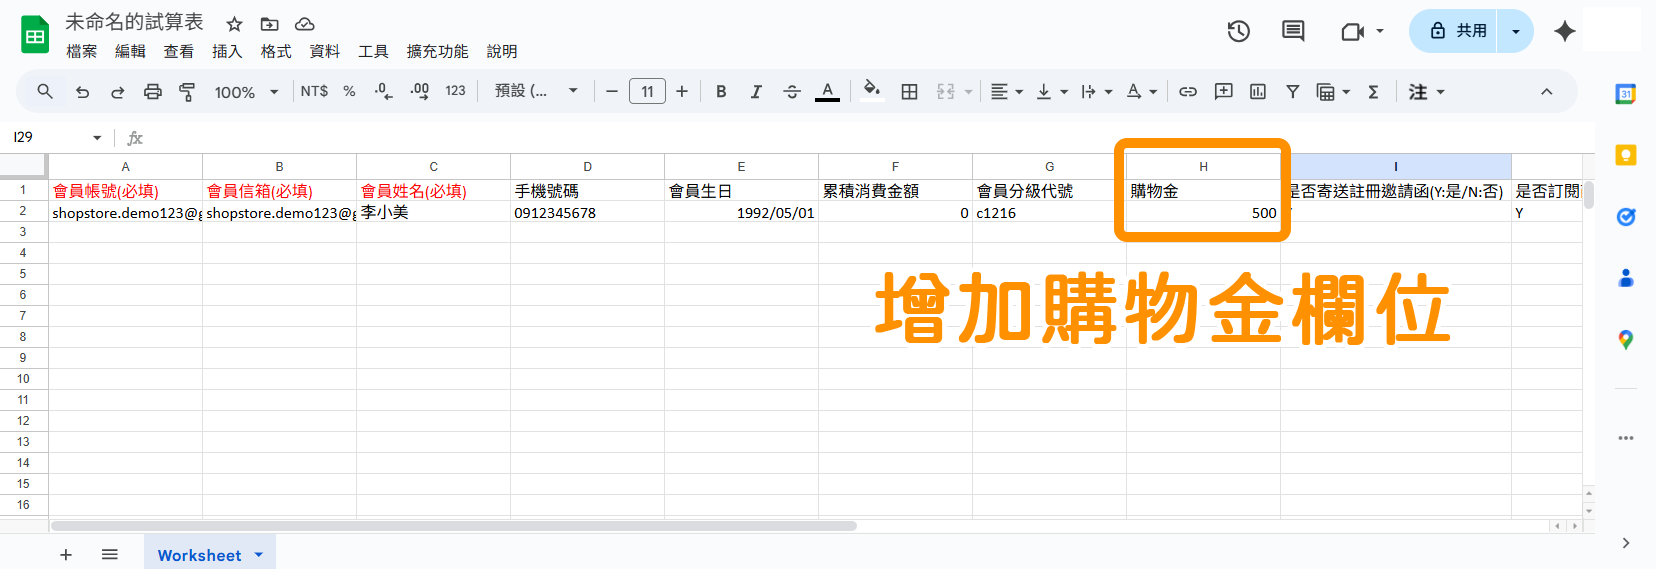Start a Meet call camera icon
Viewport: 1656px width, 569px height.
click(1353, 32)
